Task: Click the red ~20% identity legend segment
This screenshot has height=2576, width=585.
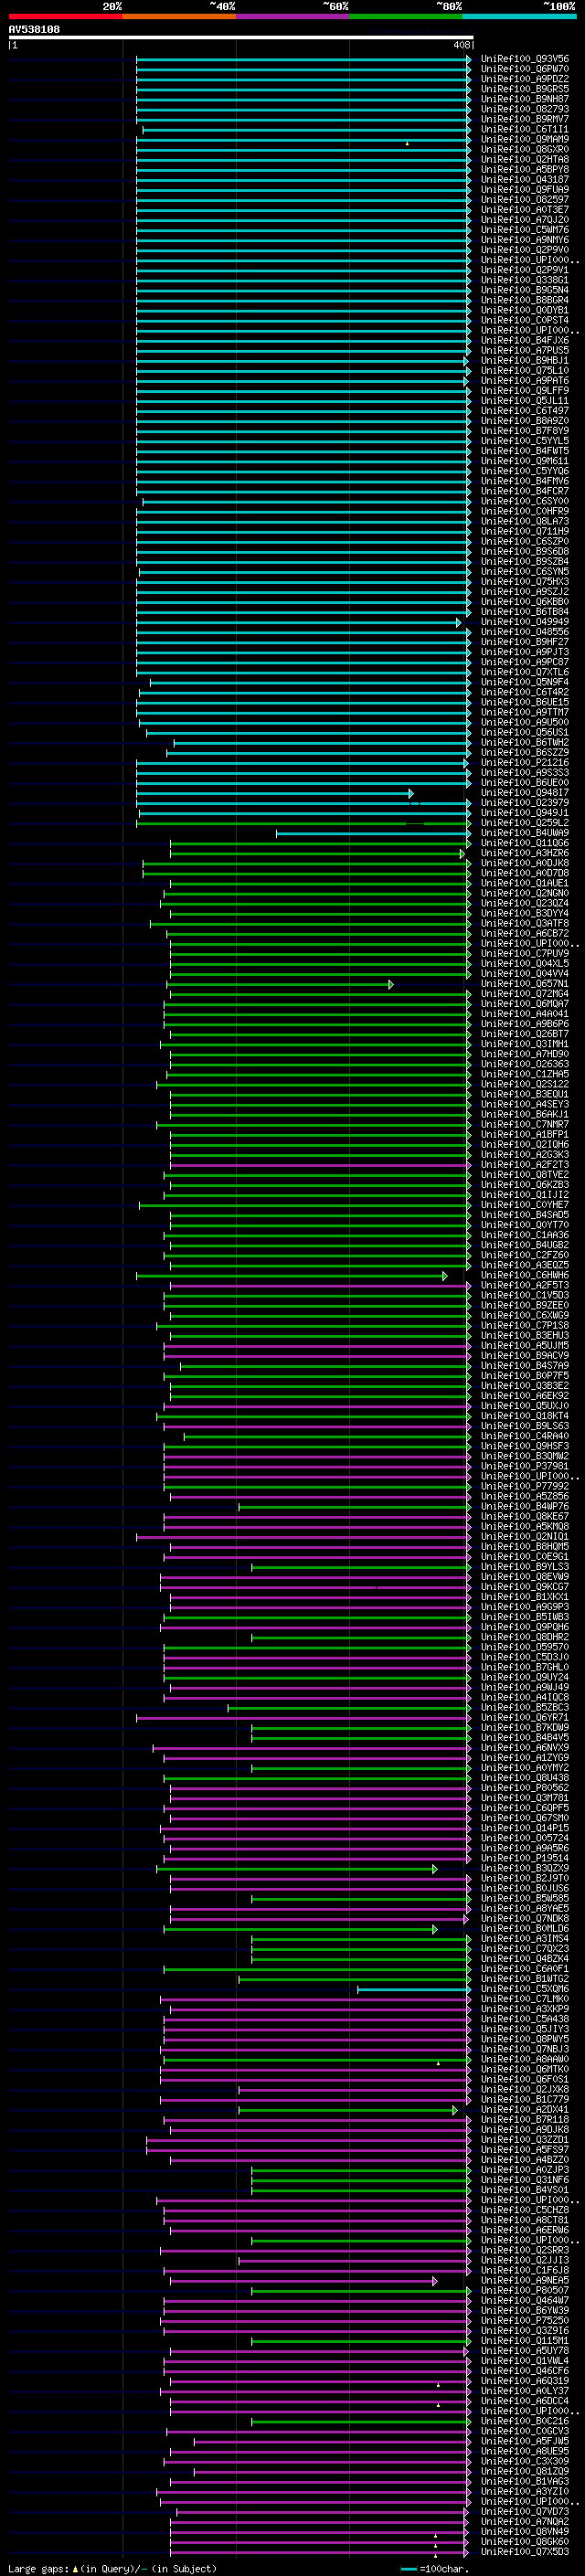Action: click(x=65, y=17)
